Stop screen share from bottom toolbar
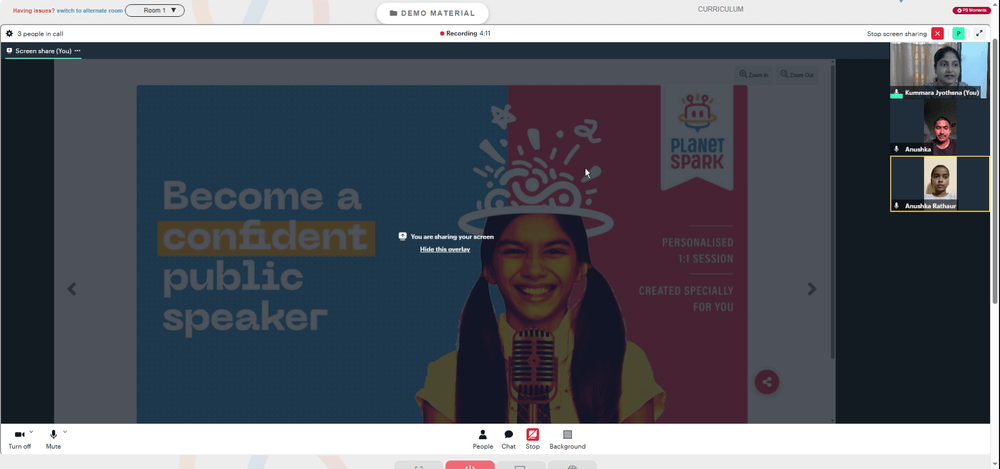The image size is (1000, 469). tap(533, 439)
